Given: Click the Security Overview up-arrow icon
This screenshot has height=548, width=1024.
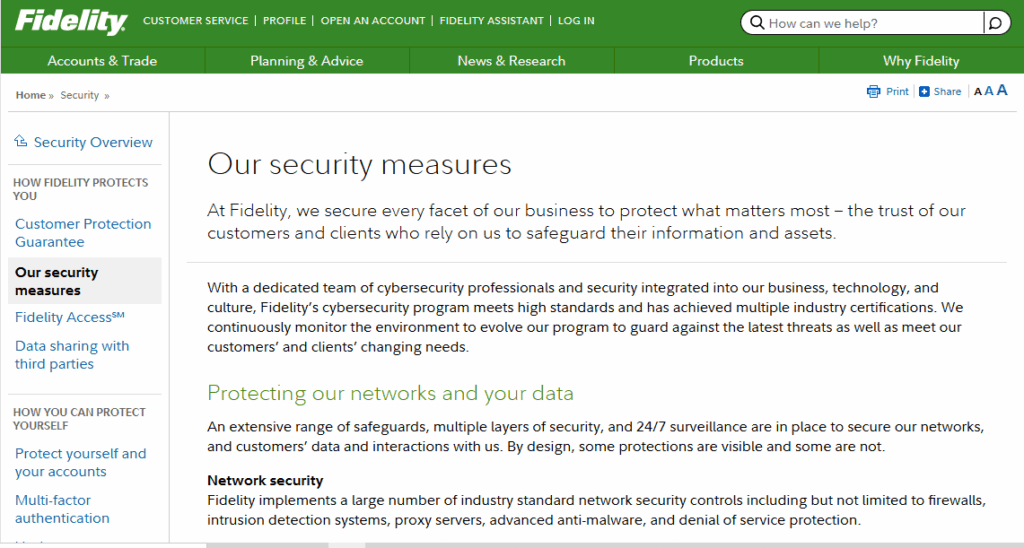Looking at the screenshot, I should 21,140.
